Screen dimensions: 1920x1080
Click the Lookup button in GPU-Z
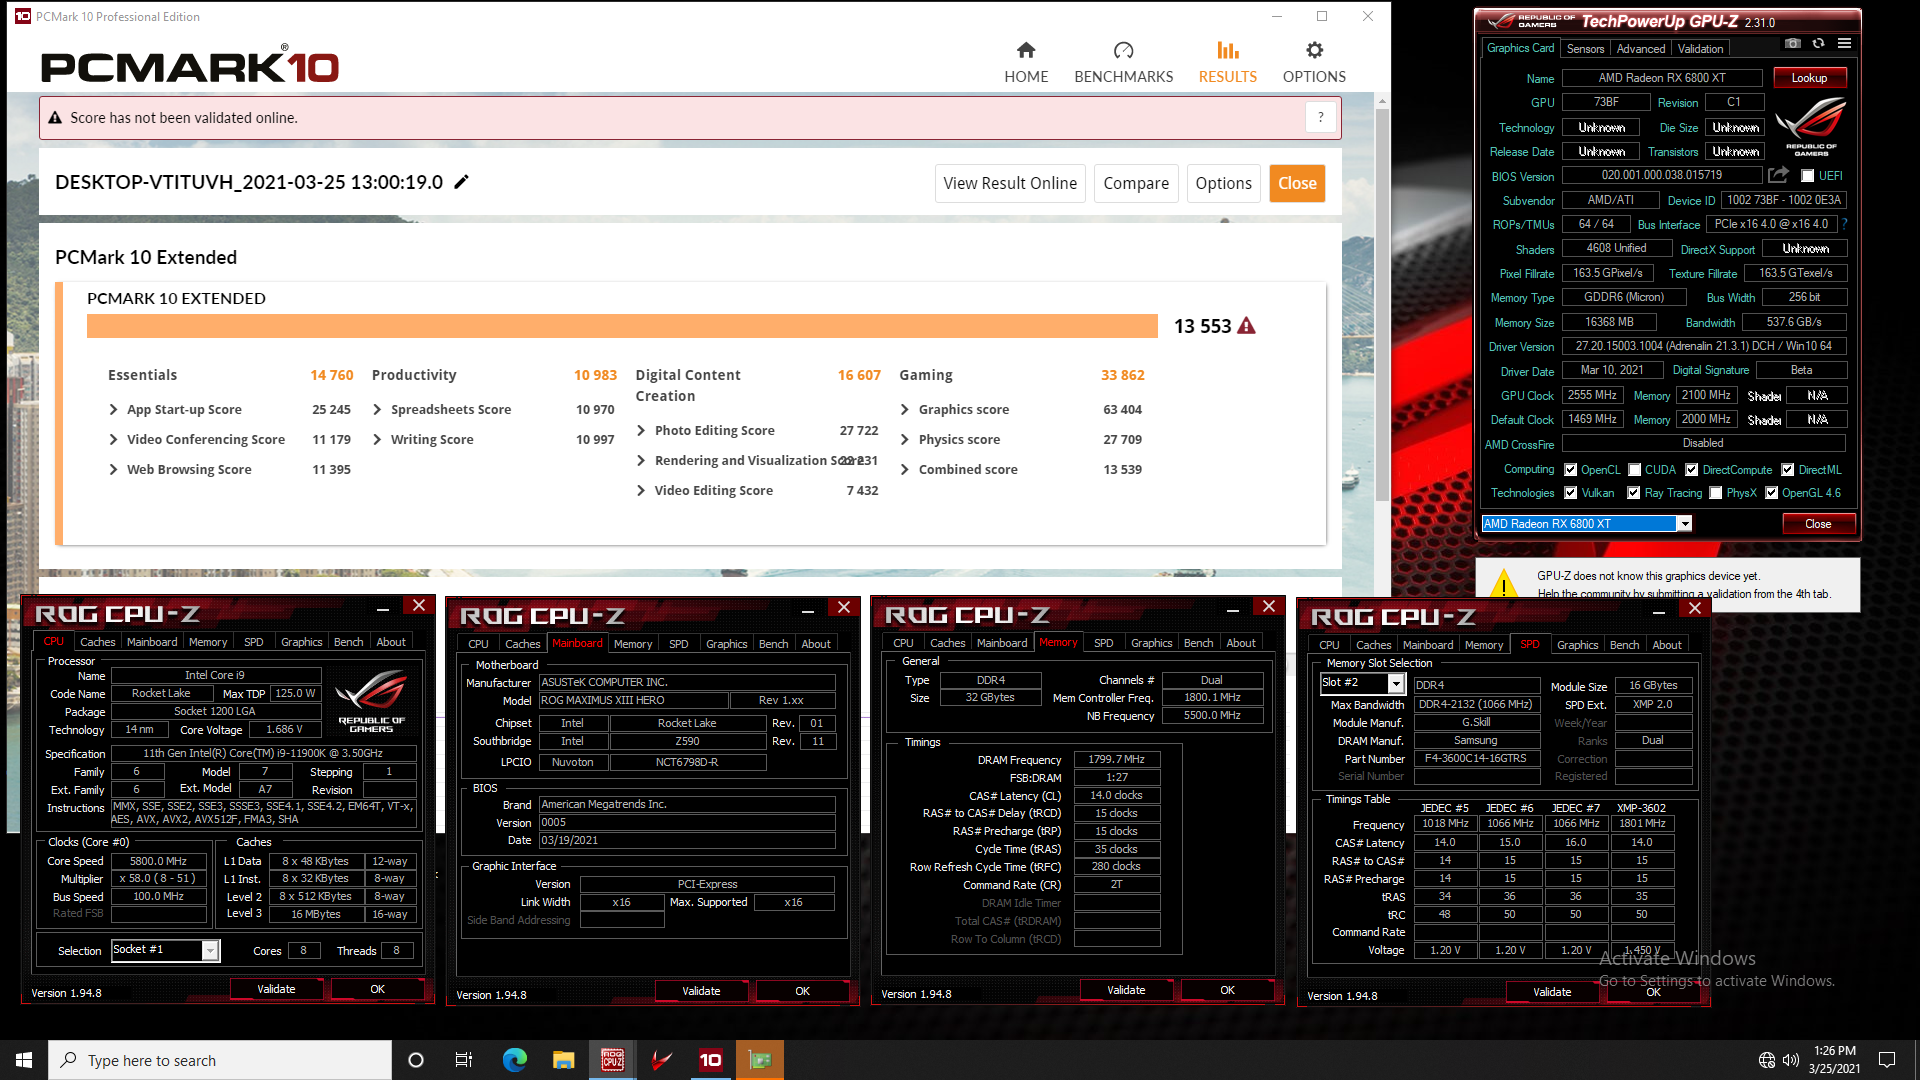(x=1809, y=77)
